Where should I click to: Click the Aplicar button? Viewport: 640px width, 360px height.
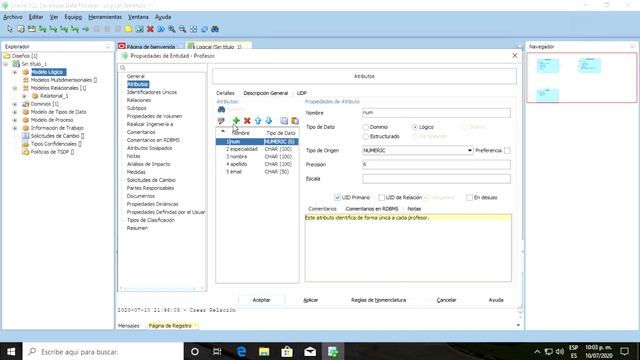pos(311,300)
